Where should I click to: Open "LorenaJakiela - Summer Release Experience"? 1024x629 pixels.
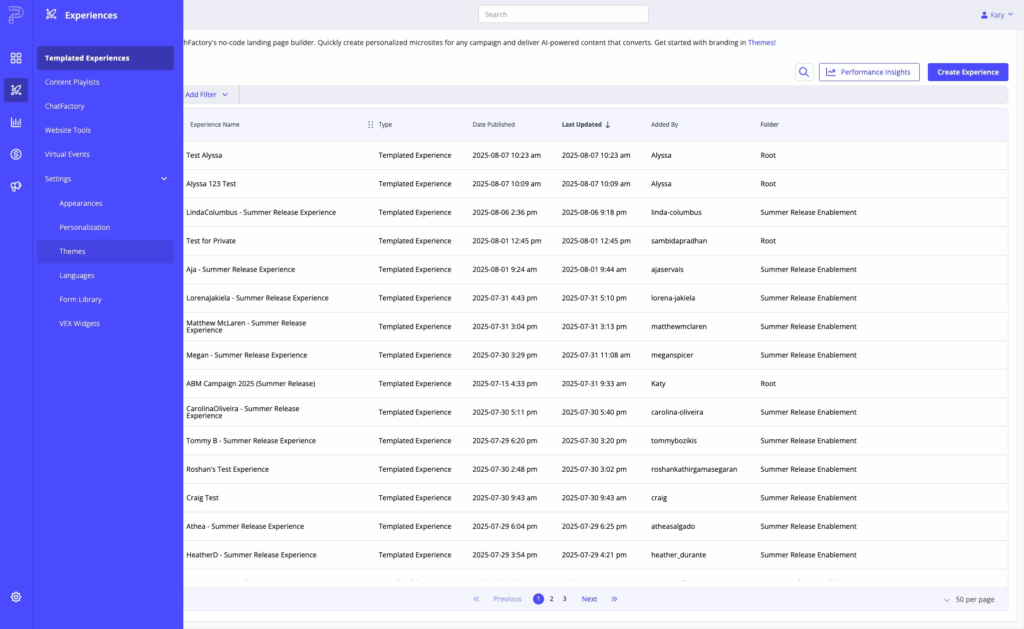(257, 298)
